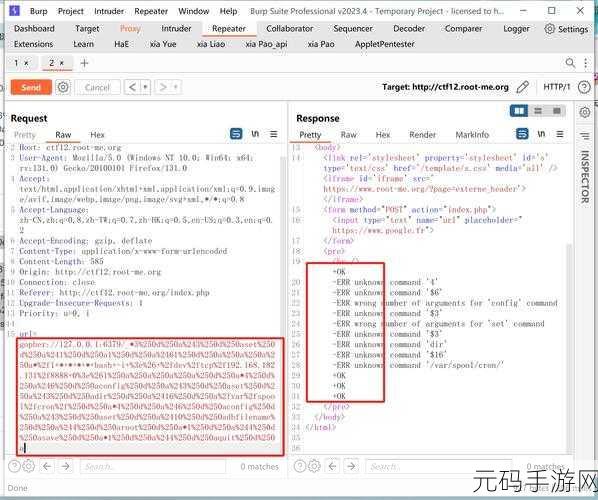Open the Window menu
This screenshot has width=598, height=500.
click(x=194, y=11)
